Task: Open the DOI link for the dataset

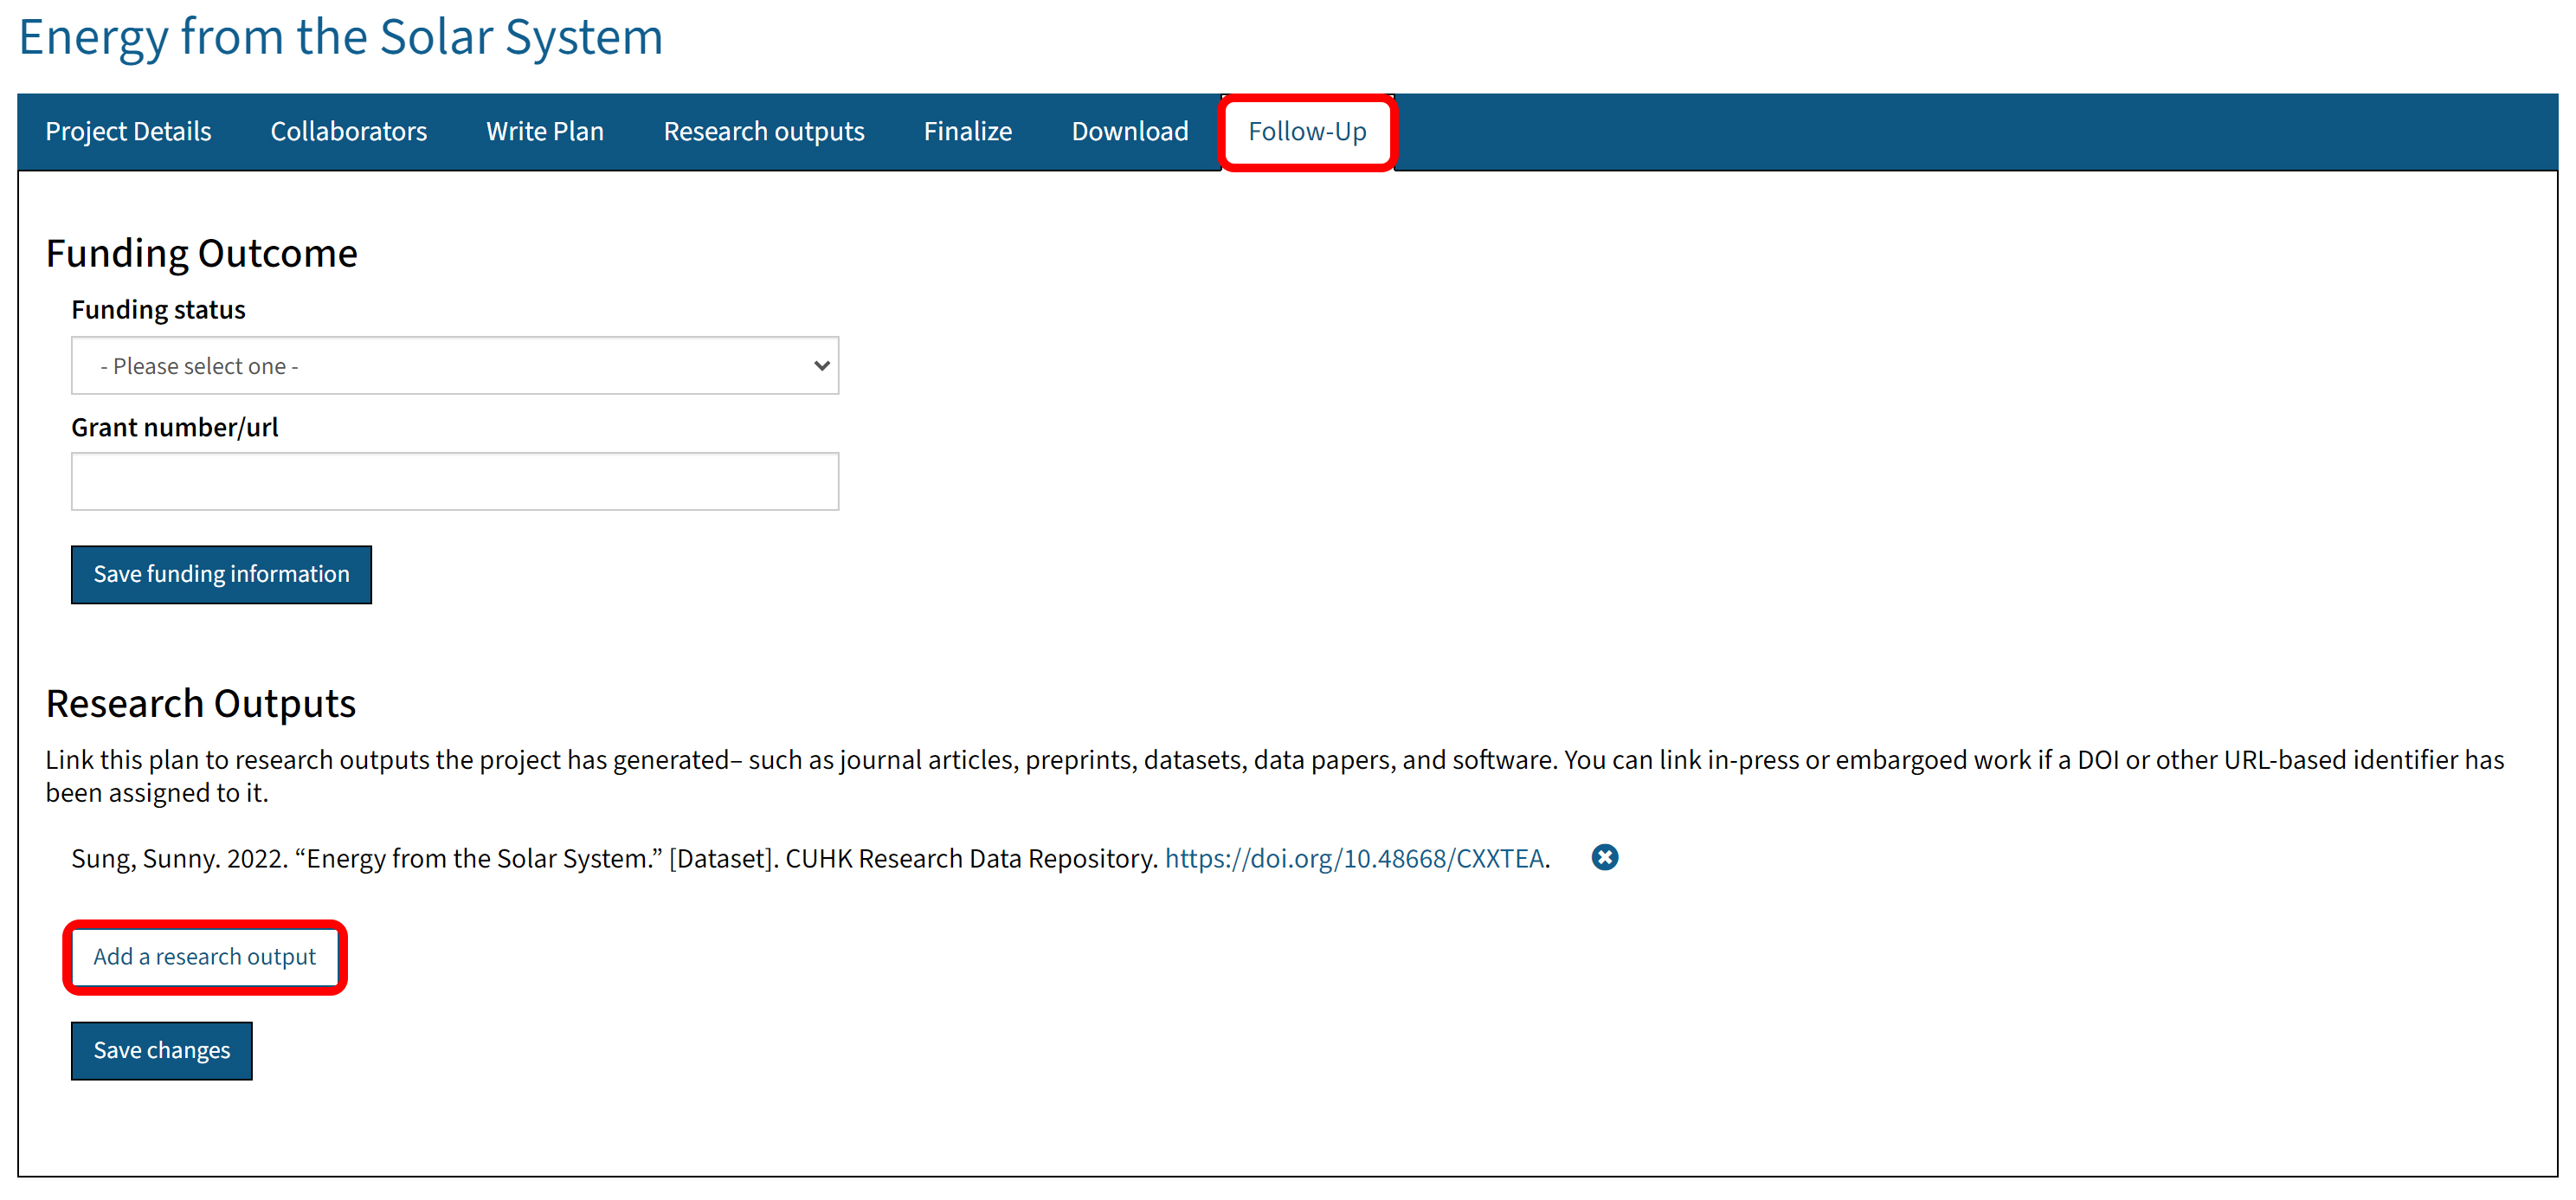Action: [x=1353, y=857]
